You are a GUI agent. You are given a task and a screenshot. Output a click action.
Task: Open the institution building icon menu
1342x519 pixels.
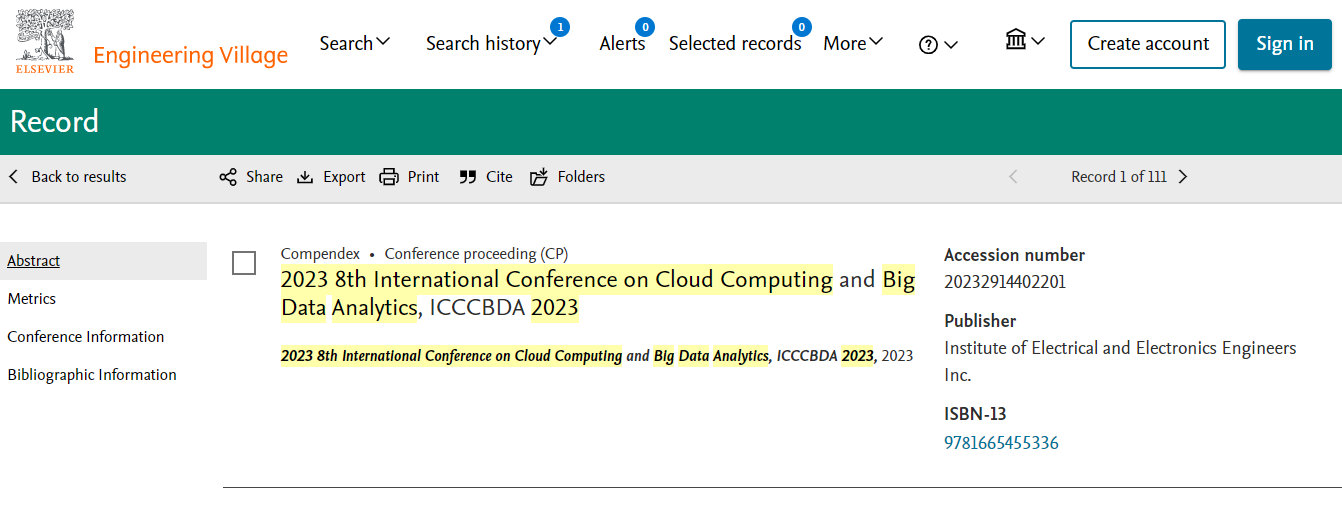click(x=1025, y=40)
